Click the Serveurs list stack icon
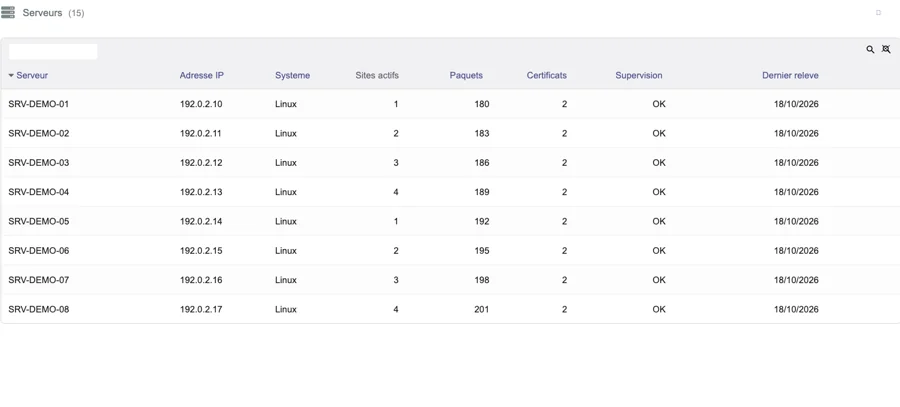900x407 pixels. pyautogui.click(x=8, y=12)
